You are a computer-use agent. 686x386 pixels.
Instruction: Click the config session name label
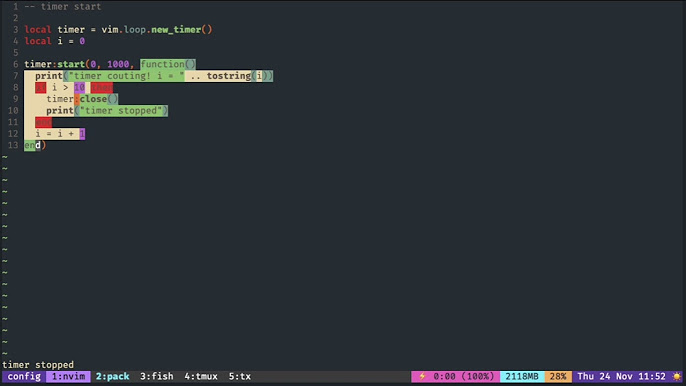tap(24, 376)
